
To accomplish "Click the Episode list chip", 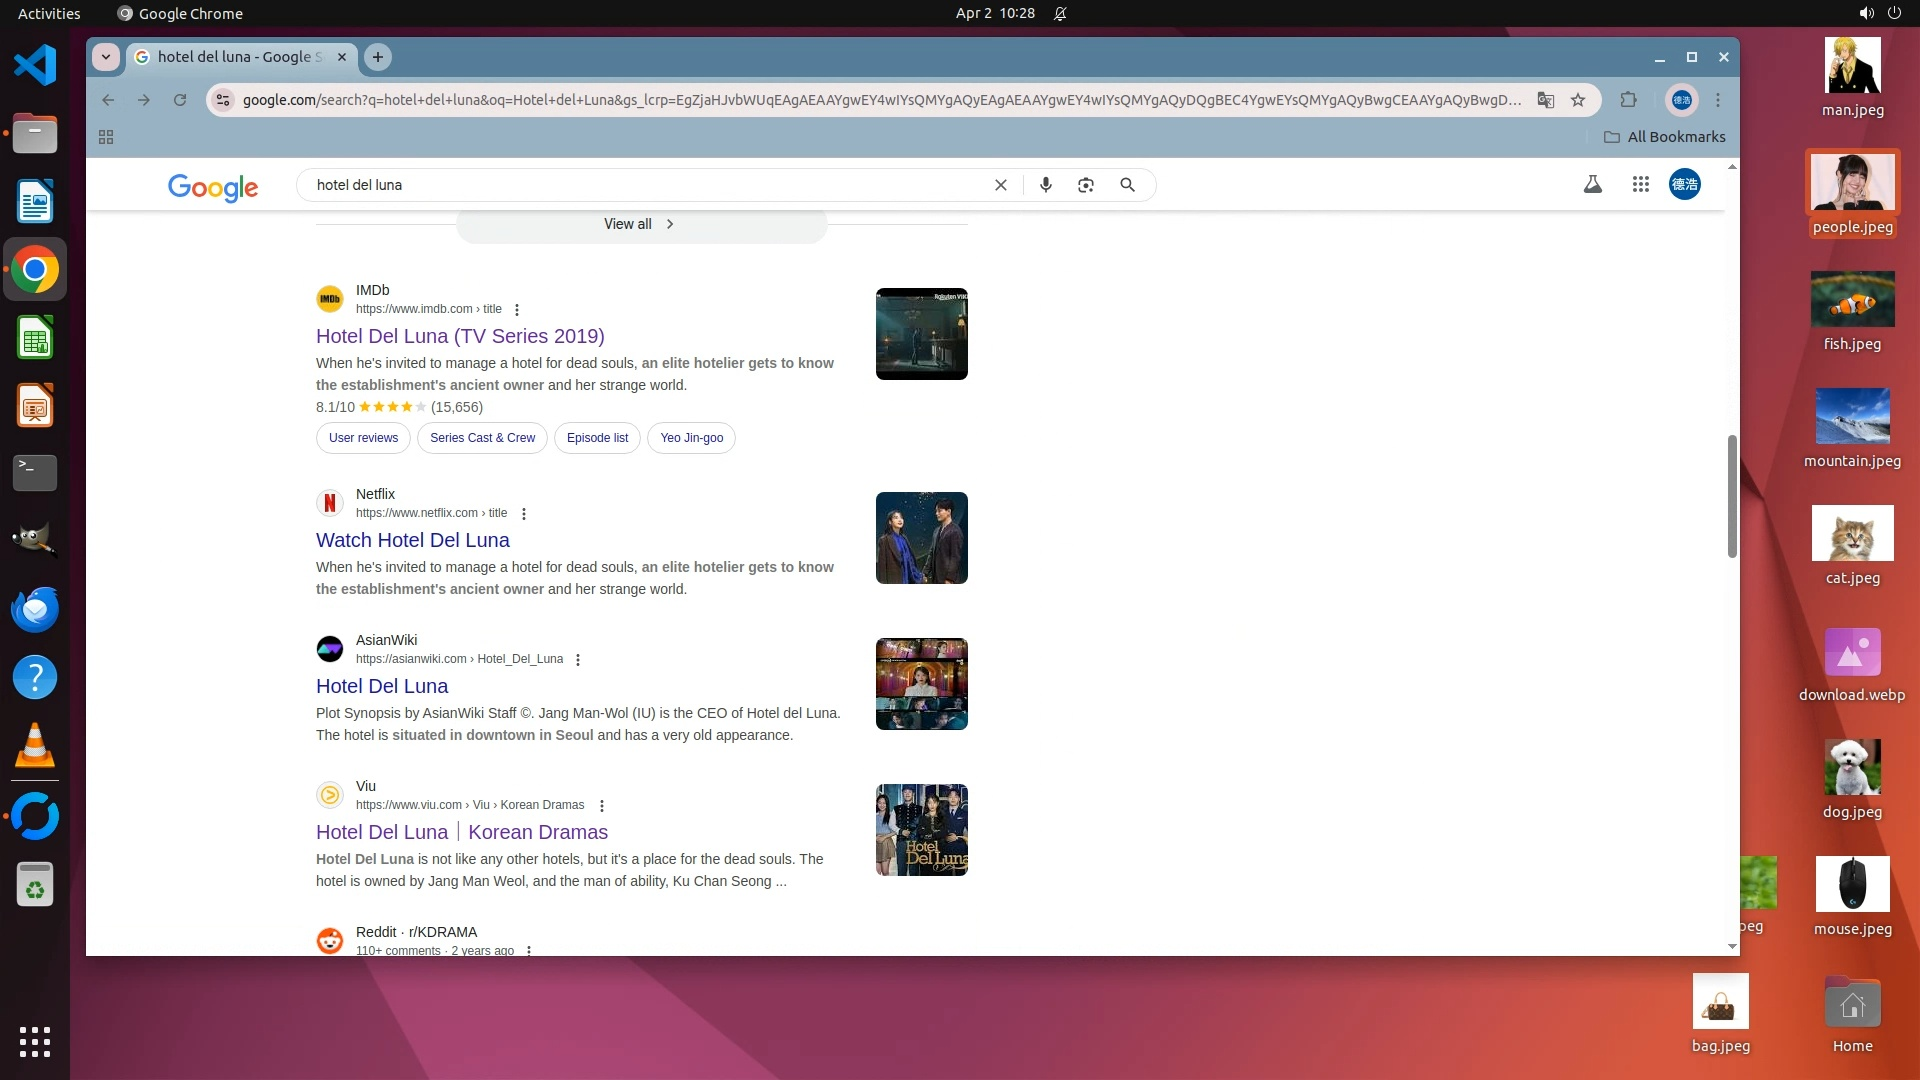I will pos(597,438).
